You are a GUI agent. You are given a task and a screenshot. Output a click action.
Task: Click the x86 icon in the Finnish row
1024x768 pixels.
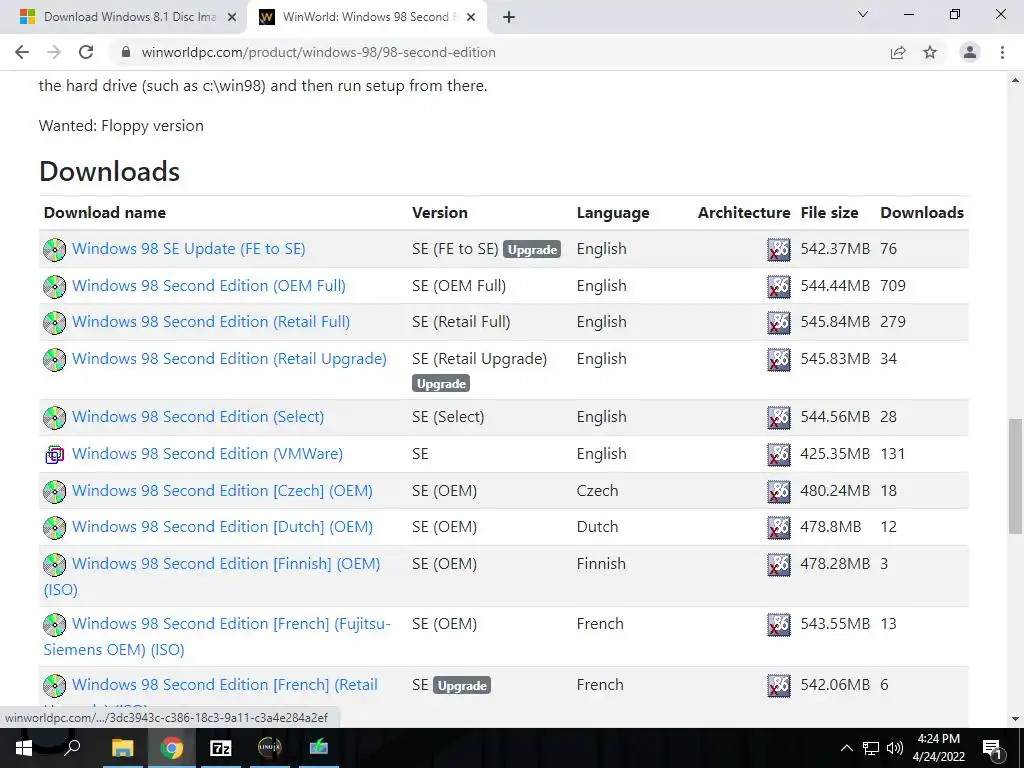point(778,564)
